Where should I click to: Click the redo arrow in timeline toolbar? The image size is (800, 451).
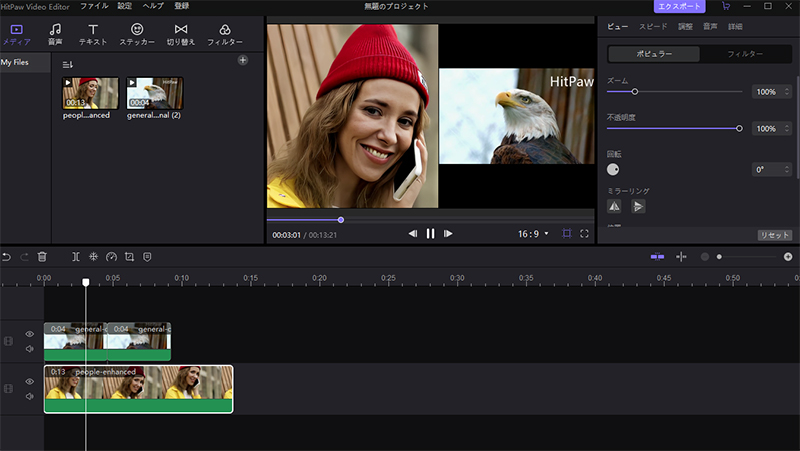tap(24, 257)
